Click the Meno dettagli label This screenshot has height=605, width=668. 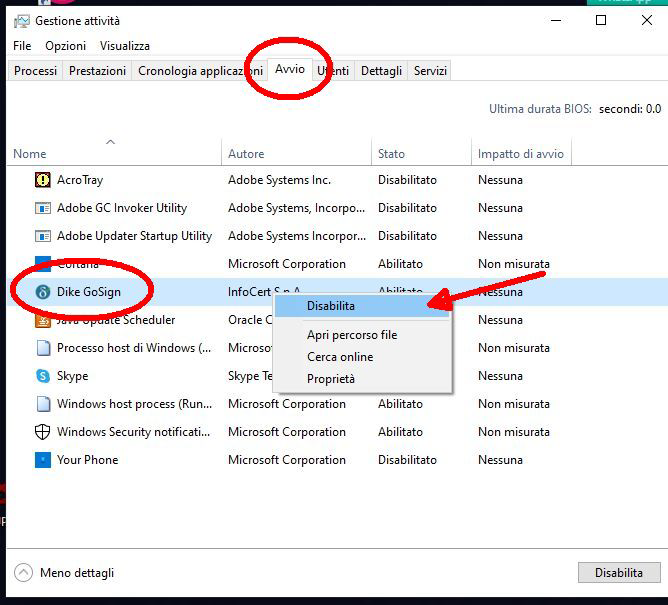point(77,573)
